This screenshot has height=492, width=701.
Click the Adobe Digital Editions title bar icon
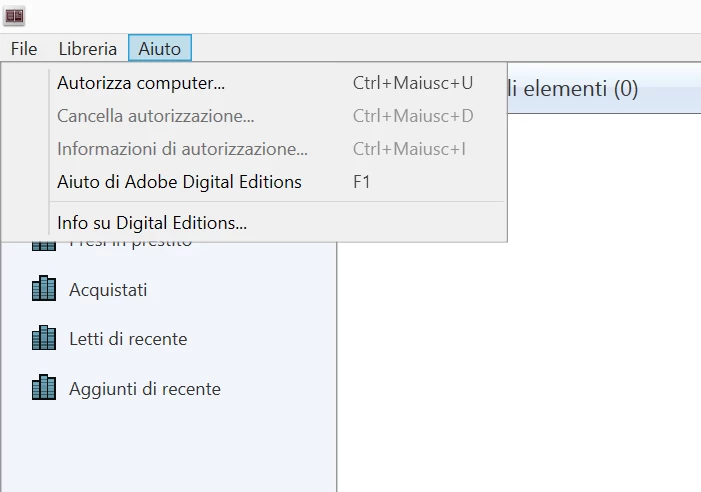pyautogui.click(x=15, y=16)
